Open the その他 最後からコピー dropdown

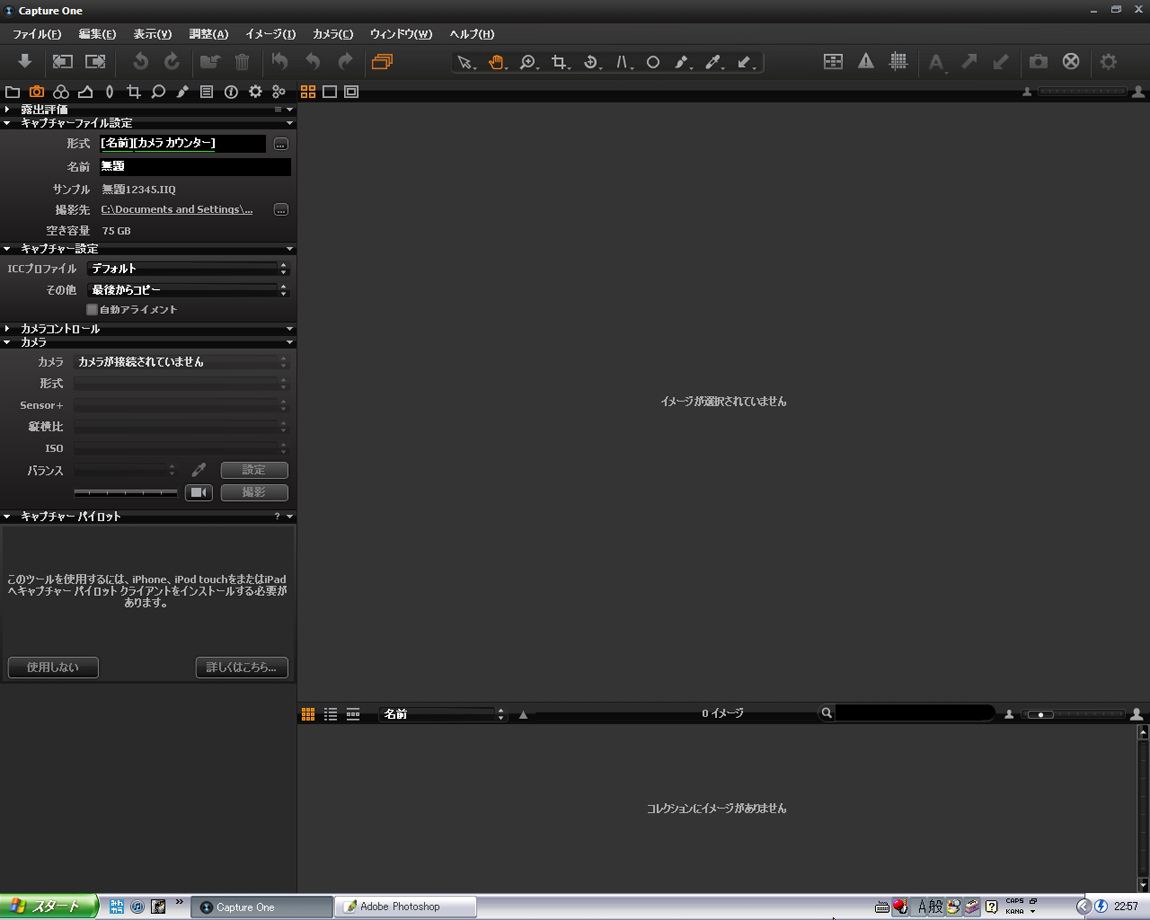pos(188,290)
